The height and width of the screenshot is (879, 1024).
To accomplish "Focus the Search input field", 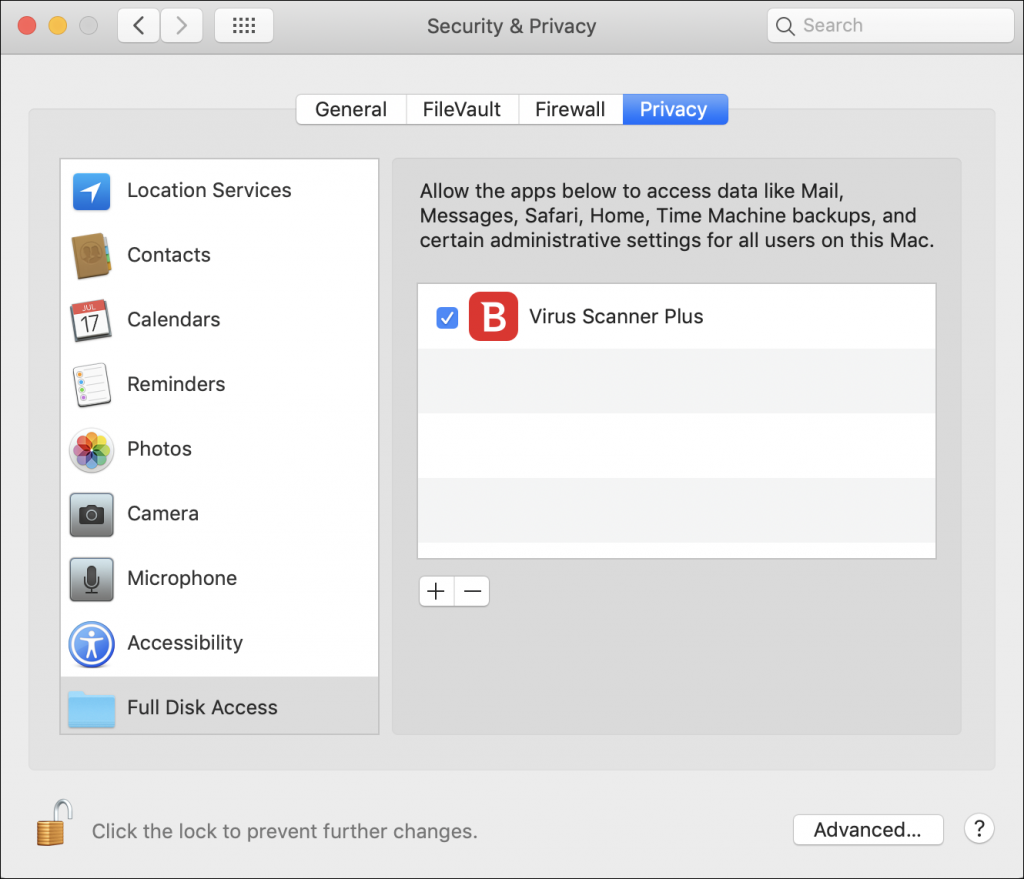I will pyautogui.click(x=890, y=25).
